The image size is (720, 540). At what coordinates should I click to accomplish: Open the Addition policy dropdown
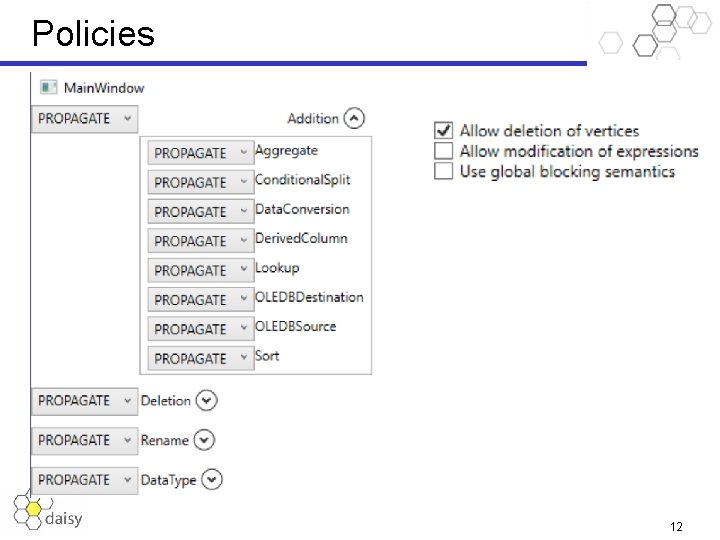point(85,119)
